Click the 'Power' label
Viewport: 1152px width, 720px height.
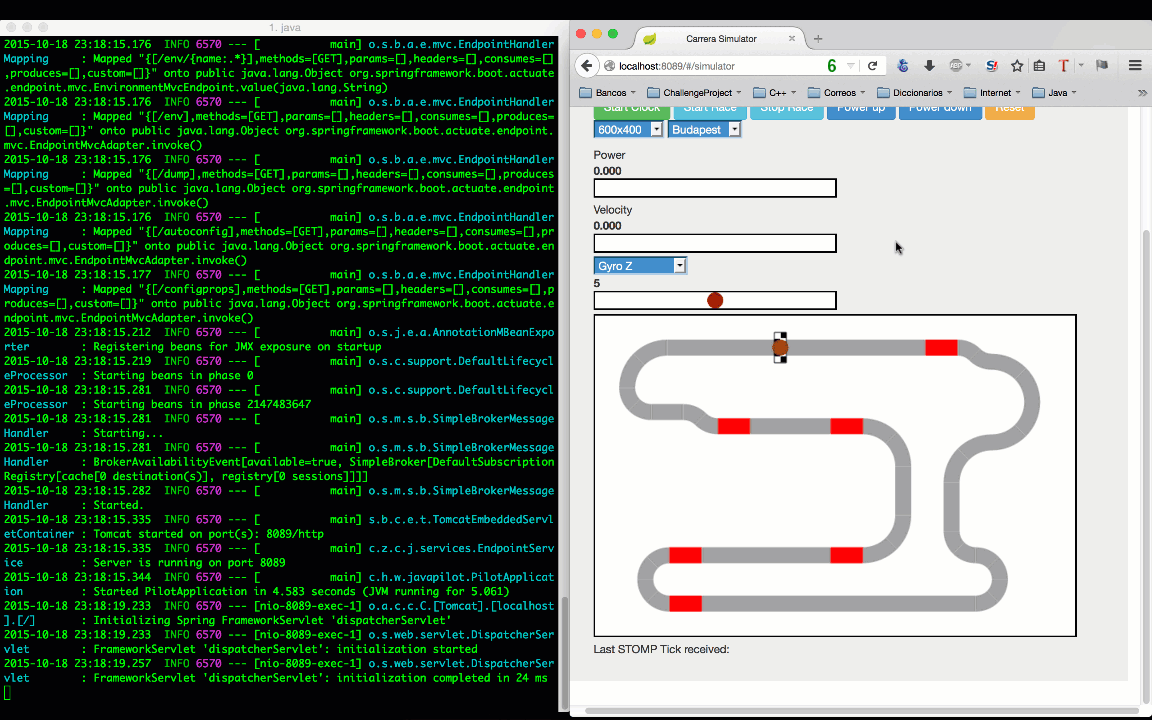(609, 155)
